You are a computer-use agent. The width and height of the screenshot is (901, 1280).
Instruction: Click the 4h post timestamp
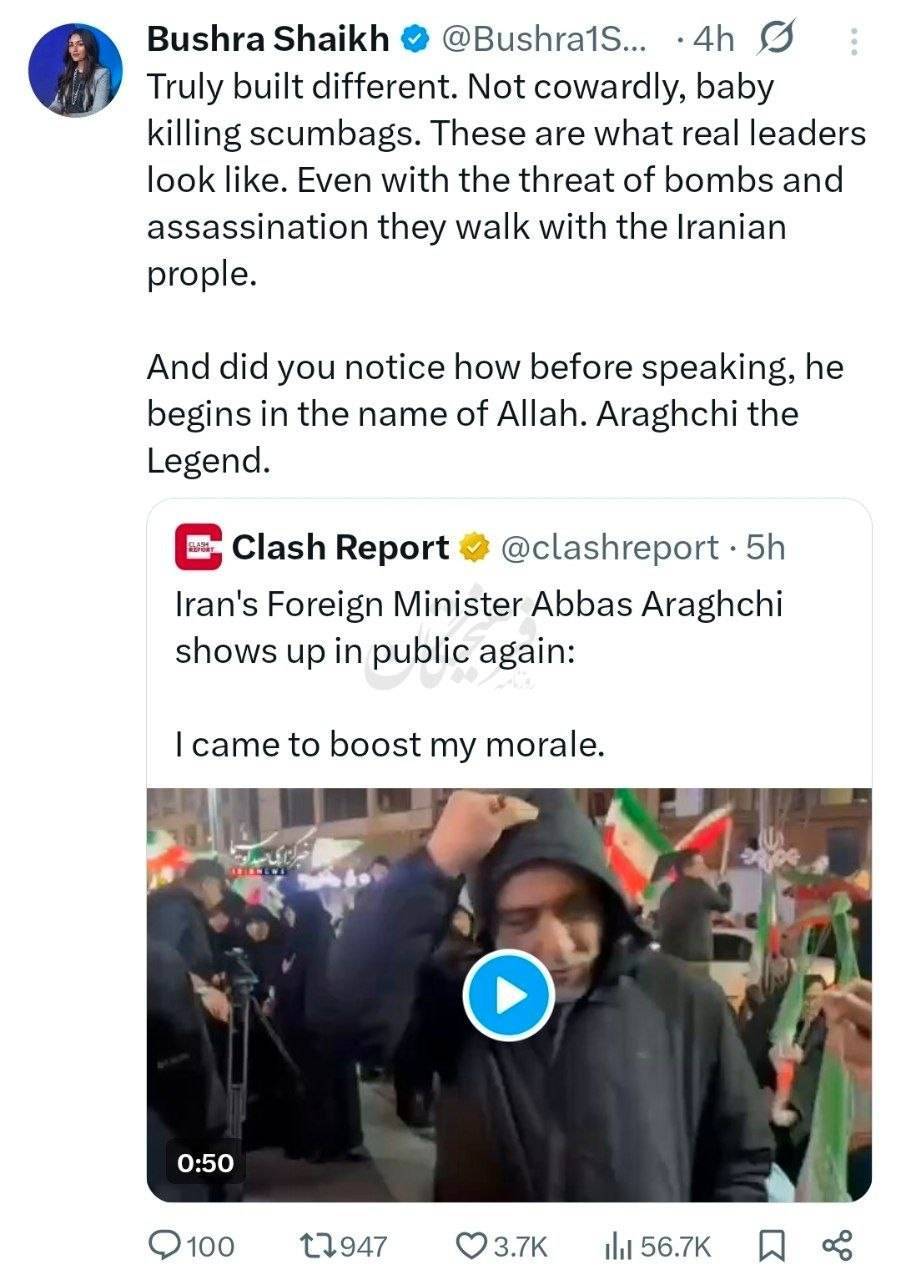(713, 40)
